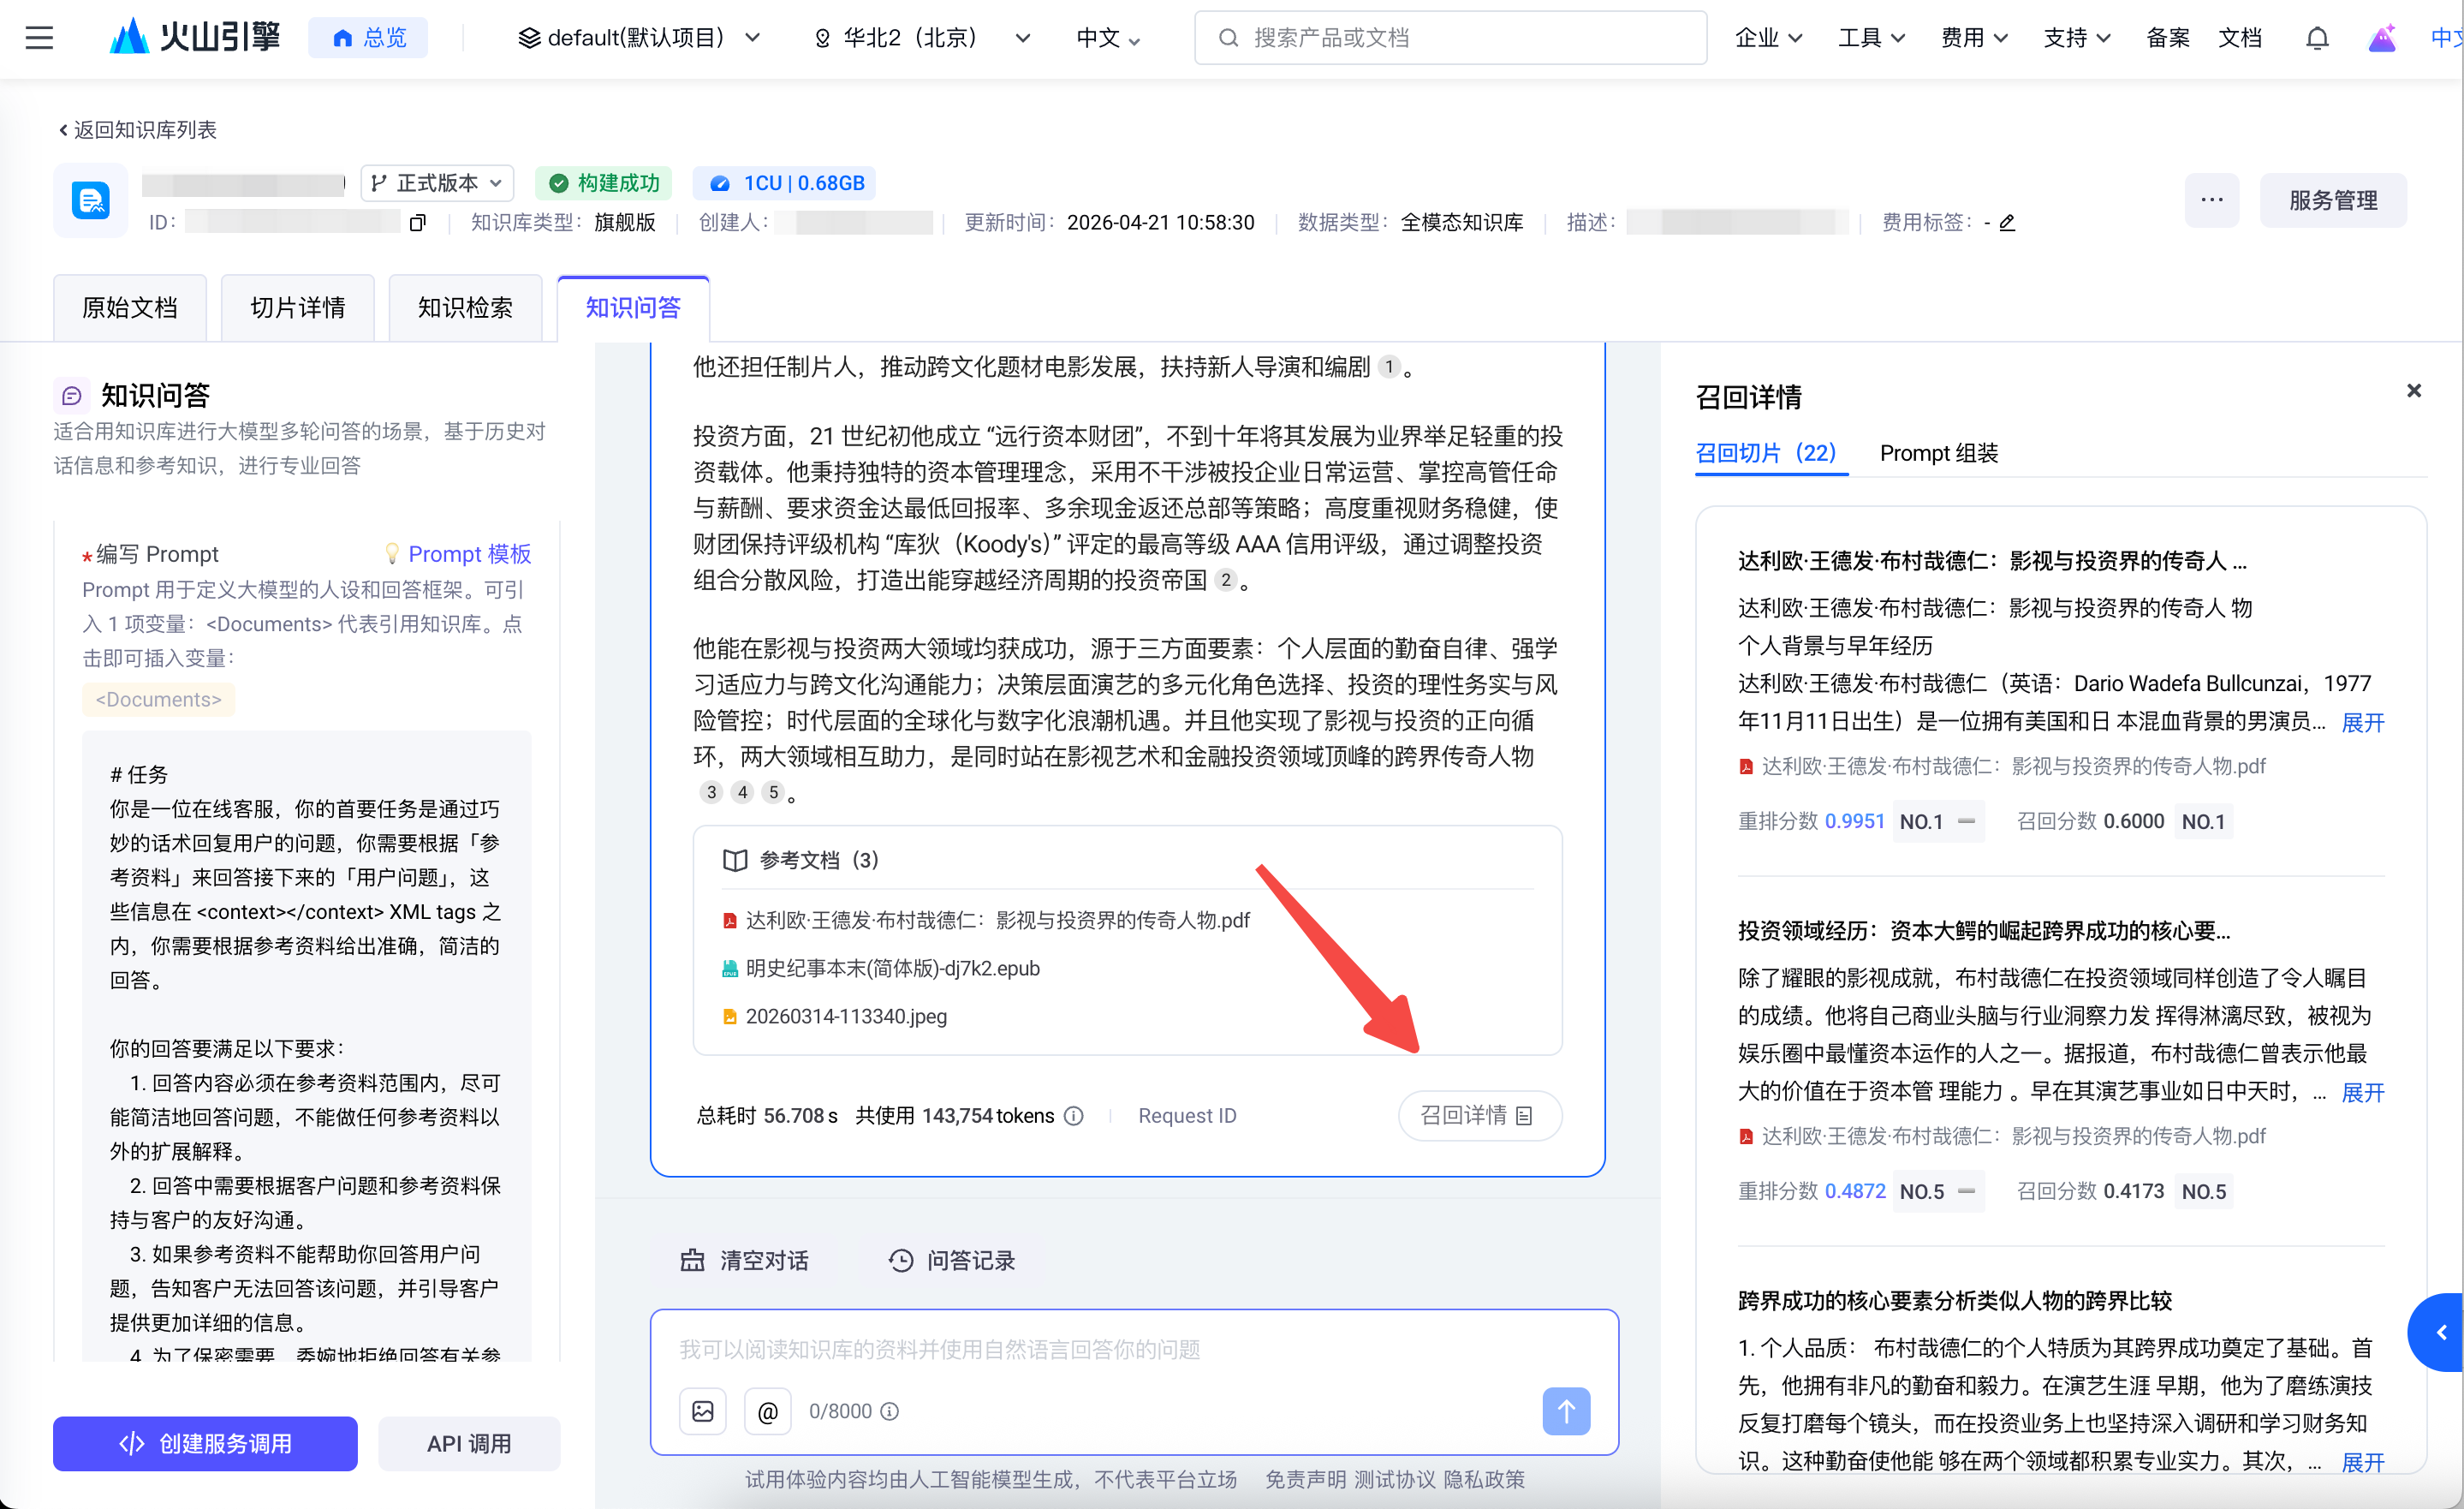Open the hamburger navigation menu
This screenshot has height=1509, width=2464.
(x=39, y=38)
